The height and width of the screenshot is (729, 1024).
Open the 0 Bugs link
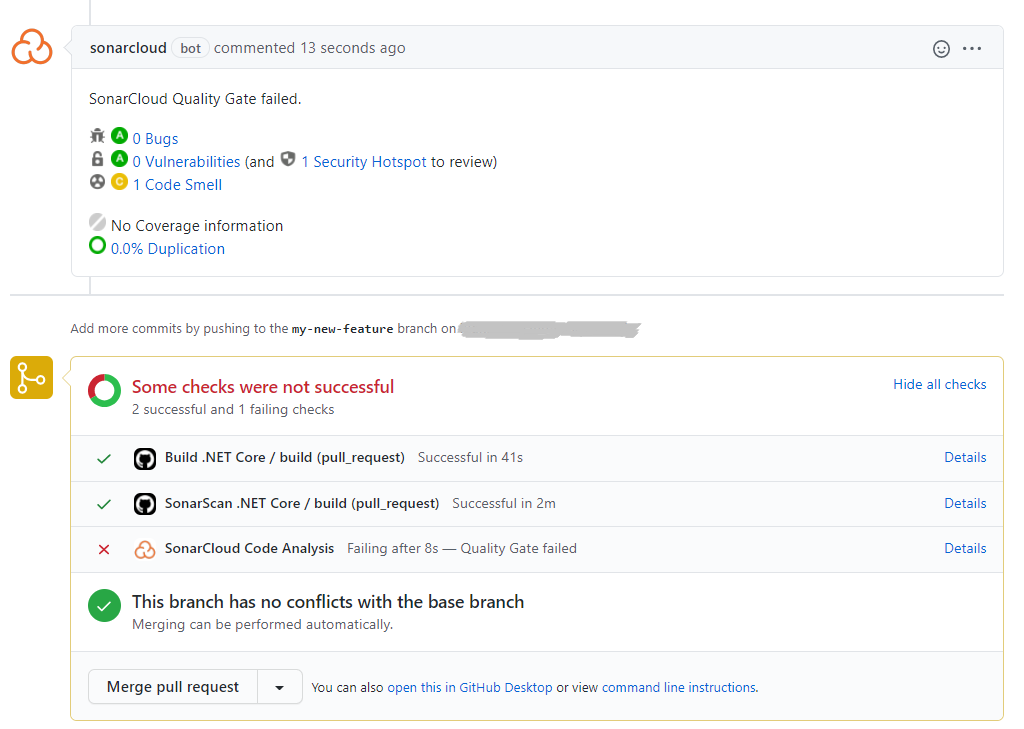155,138
